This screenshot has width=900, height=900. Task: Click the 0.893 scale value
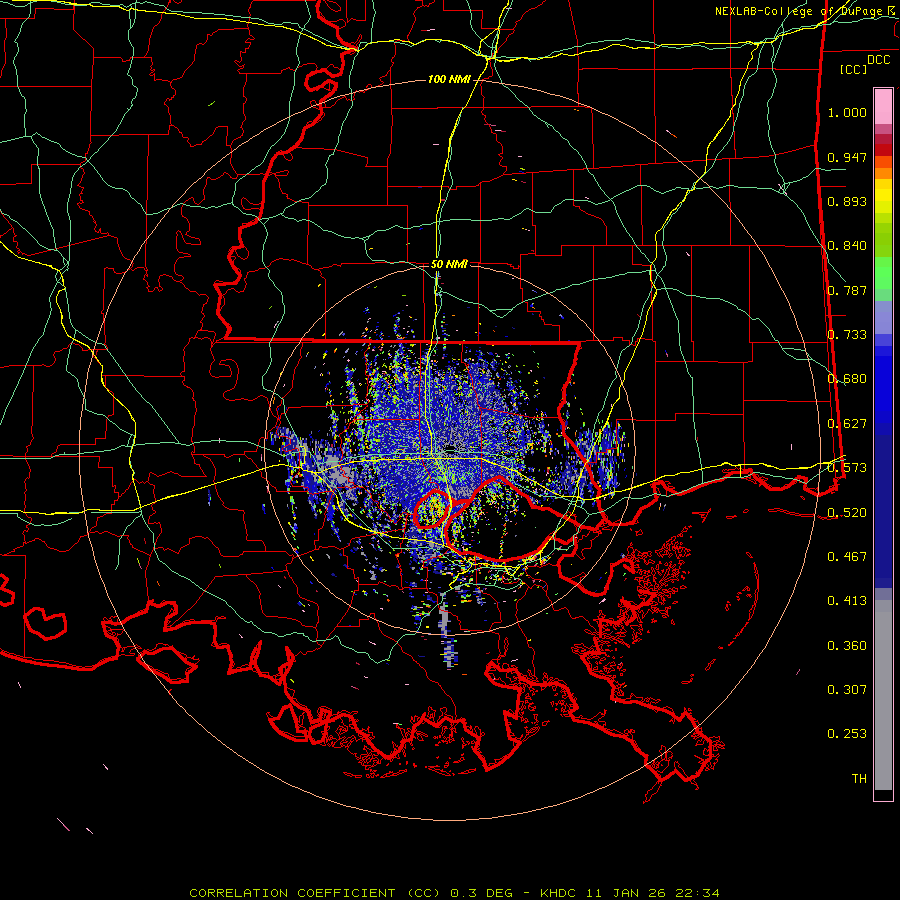847,201
